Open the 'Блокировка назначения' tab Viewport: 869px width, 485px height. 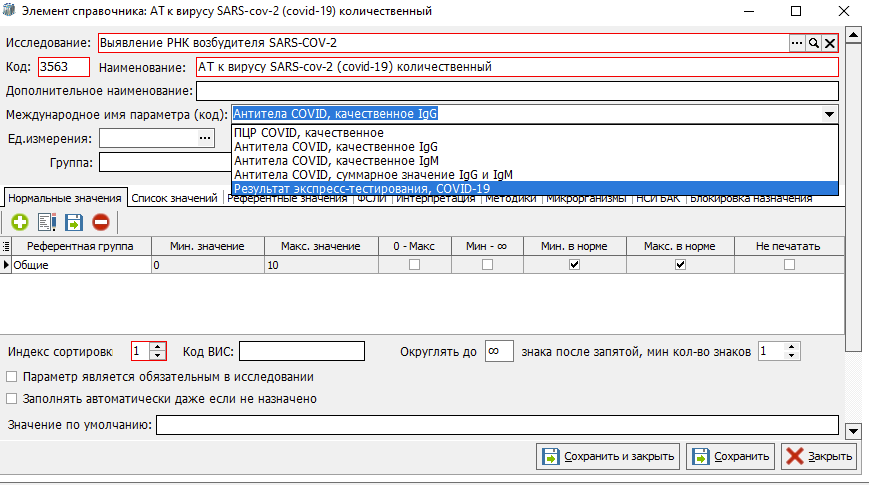[751, 198]
